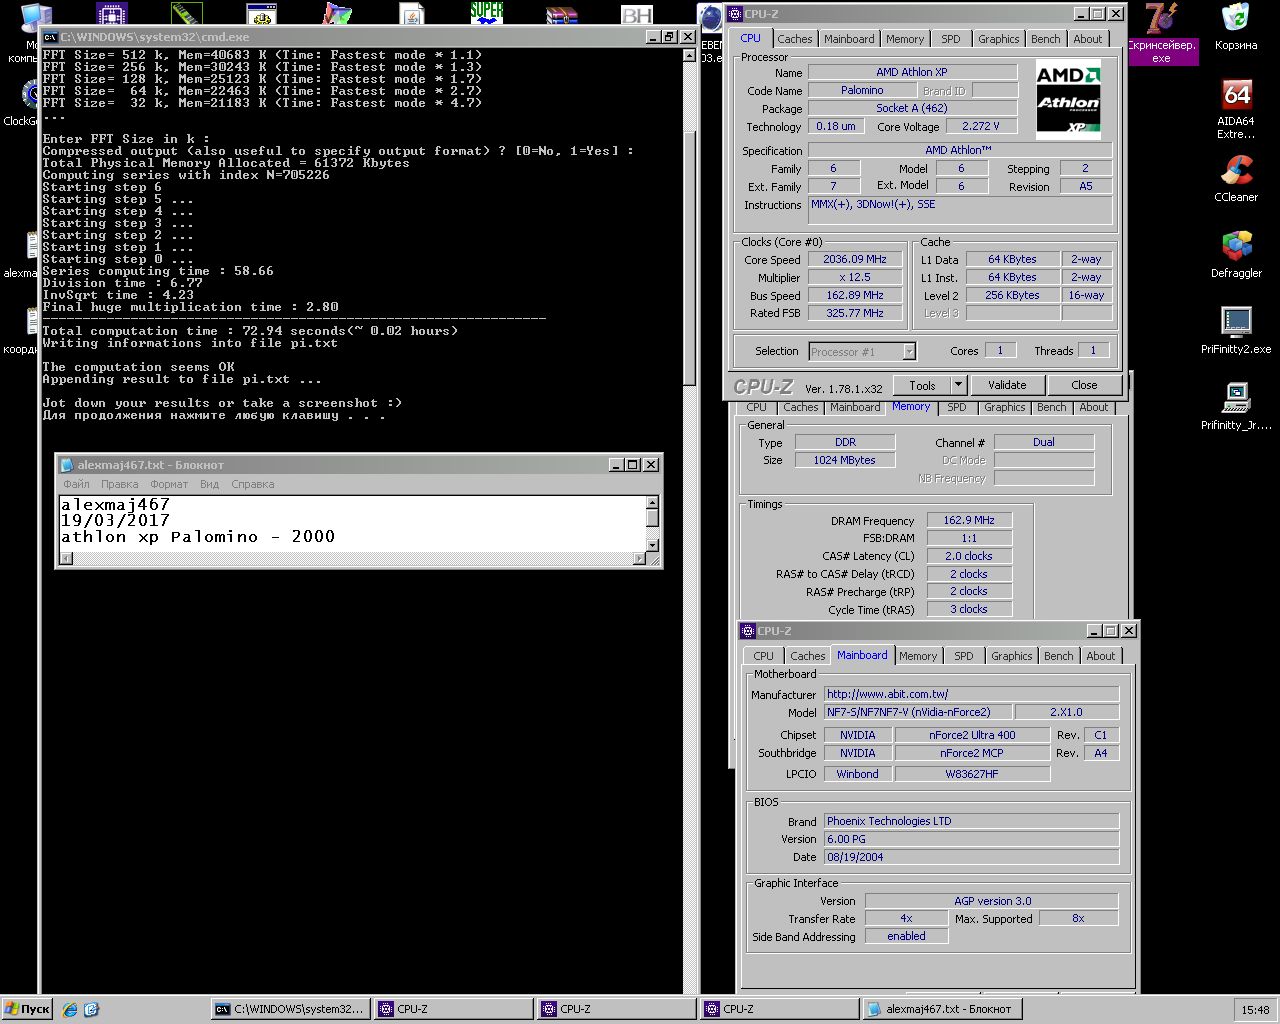1280x1024 pixels.
Task: Click the Tools button in CPU-Z
Action: 922,385
